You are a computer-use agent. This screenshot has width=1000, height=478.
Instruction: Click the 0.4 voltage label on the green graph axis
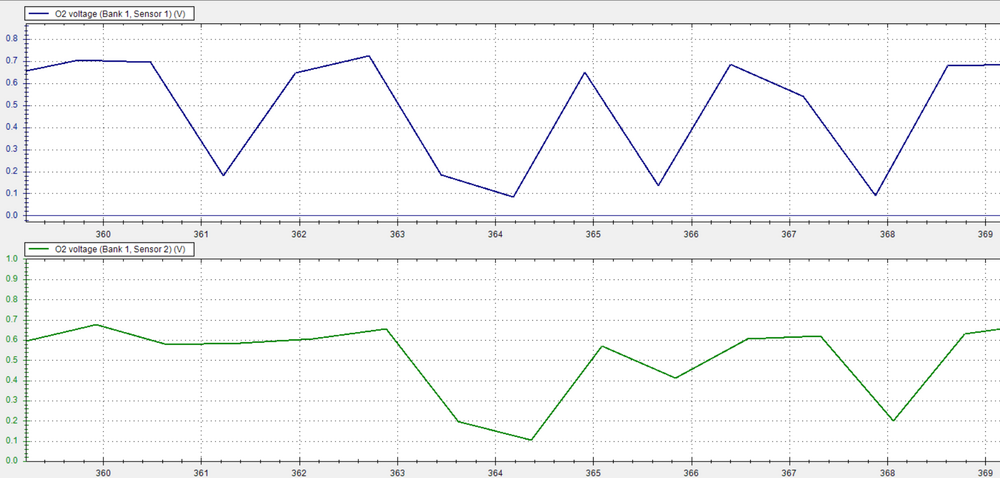coord(11,380)
